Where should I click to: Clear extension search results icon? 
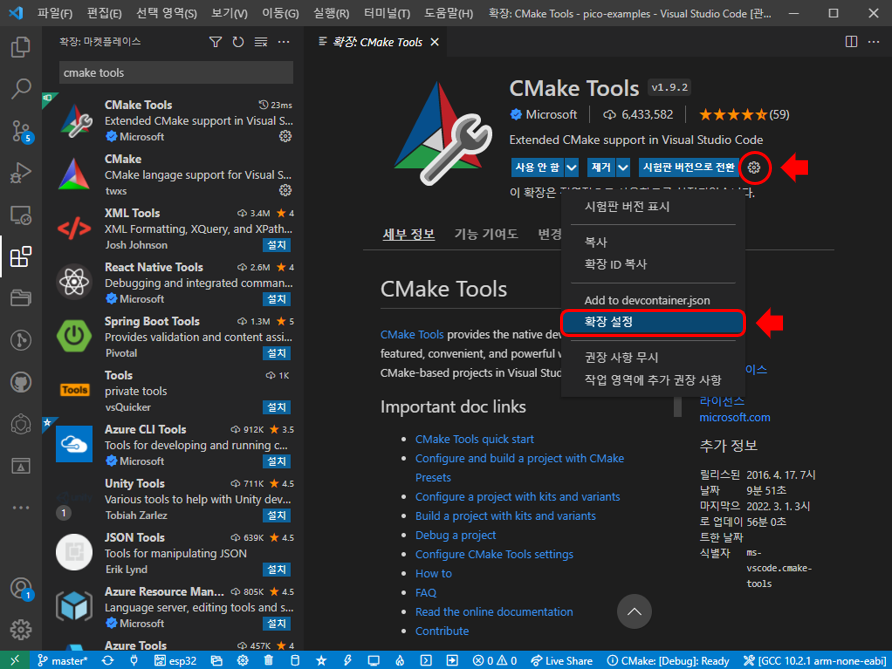(x=261, y=42)
